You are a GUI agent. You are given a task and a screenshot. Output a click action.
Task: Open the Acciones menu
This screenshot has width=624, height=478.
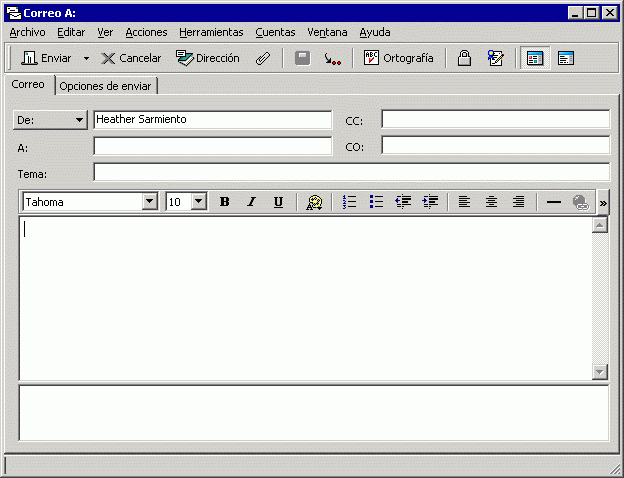point(146,32)
